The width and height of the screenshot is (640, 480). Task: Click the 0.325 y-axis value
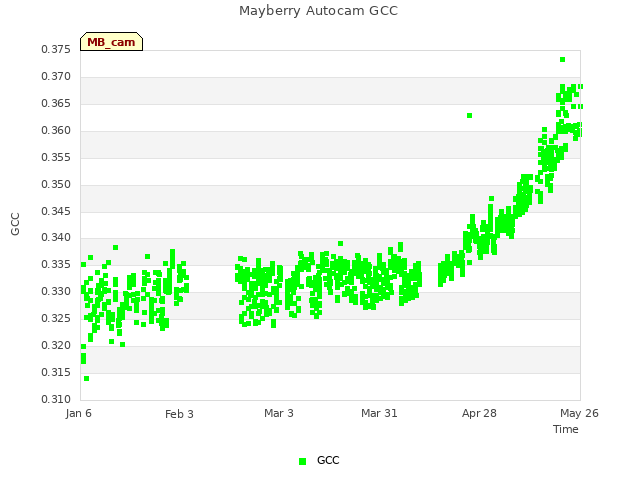coord(56,318)
